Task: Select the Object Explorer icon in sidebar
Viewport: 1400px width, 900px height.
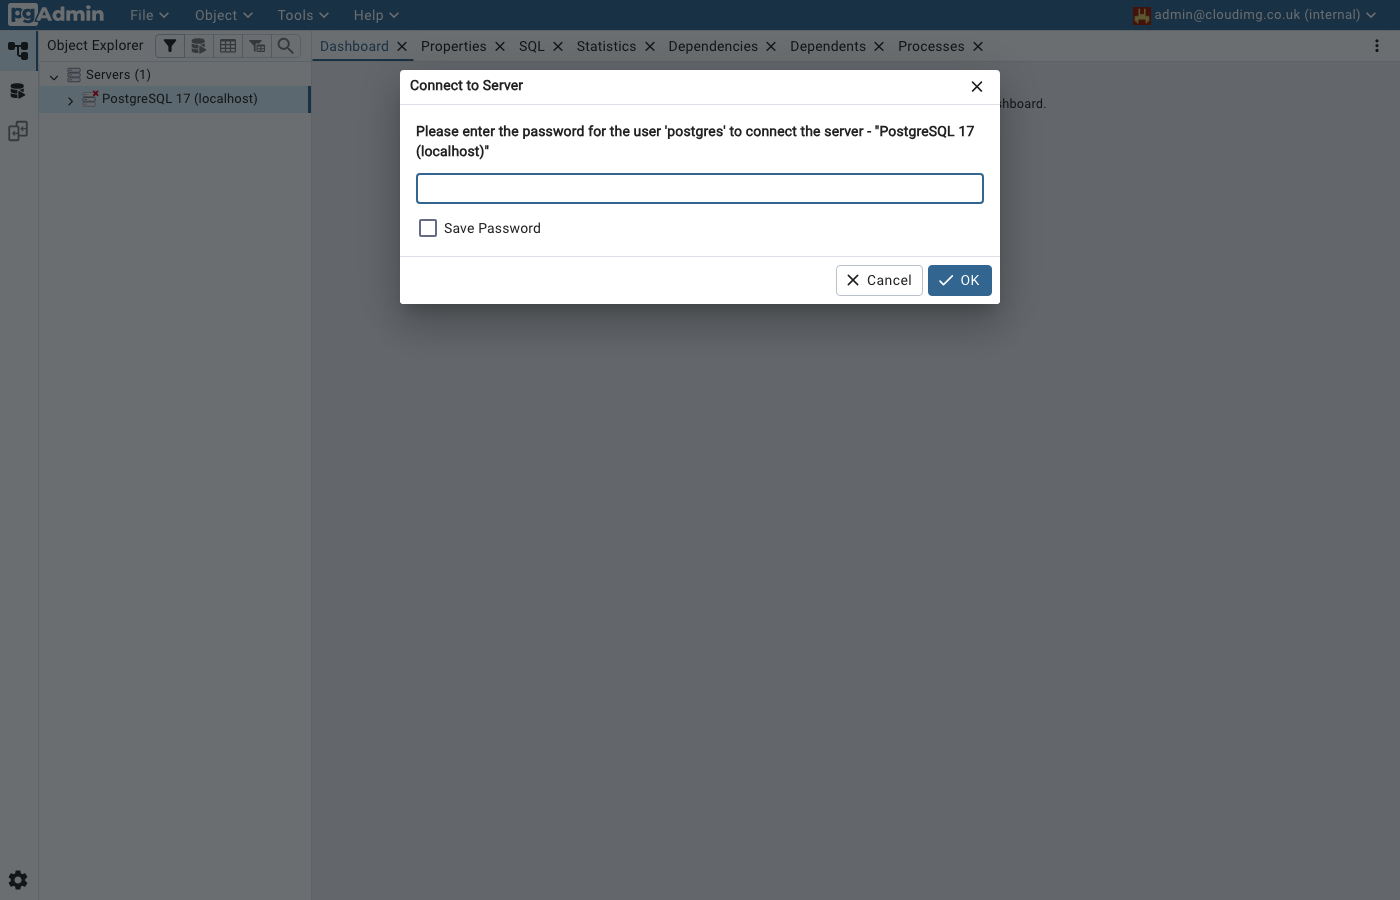Action: coord(17,49)
